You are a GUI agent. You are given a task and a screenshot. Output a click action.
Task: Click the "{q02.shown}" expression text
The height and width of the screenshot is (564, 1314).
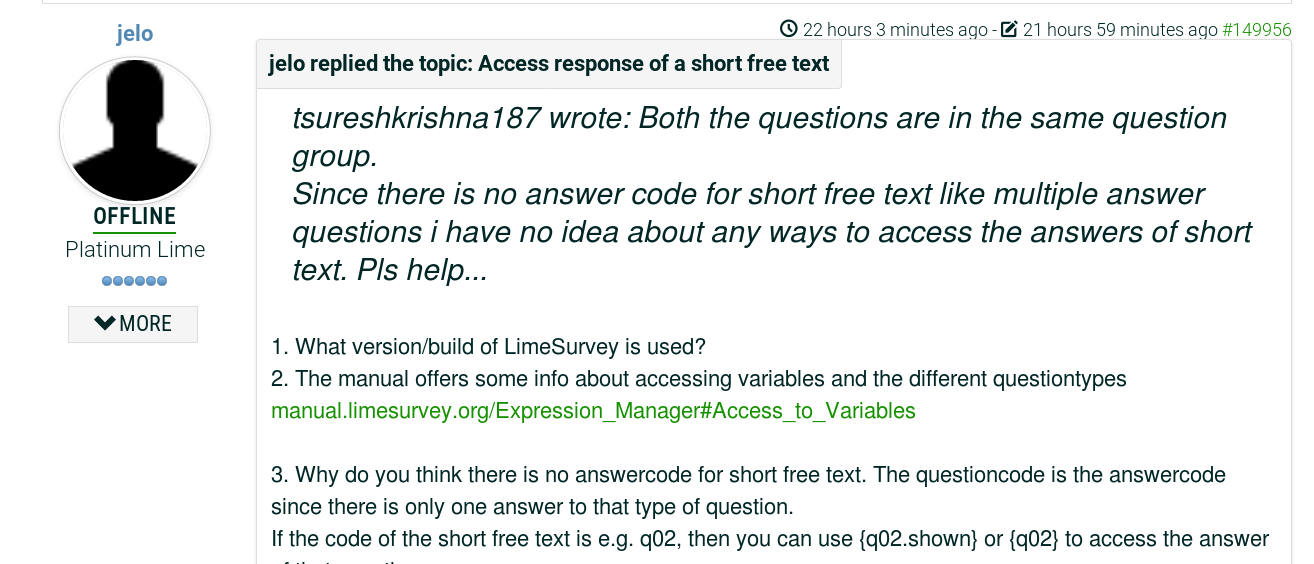(918, 539)
